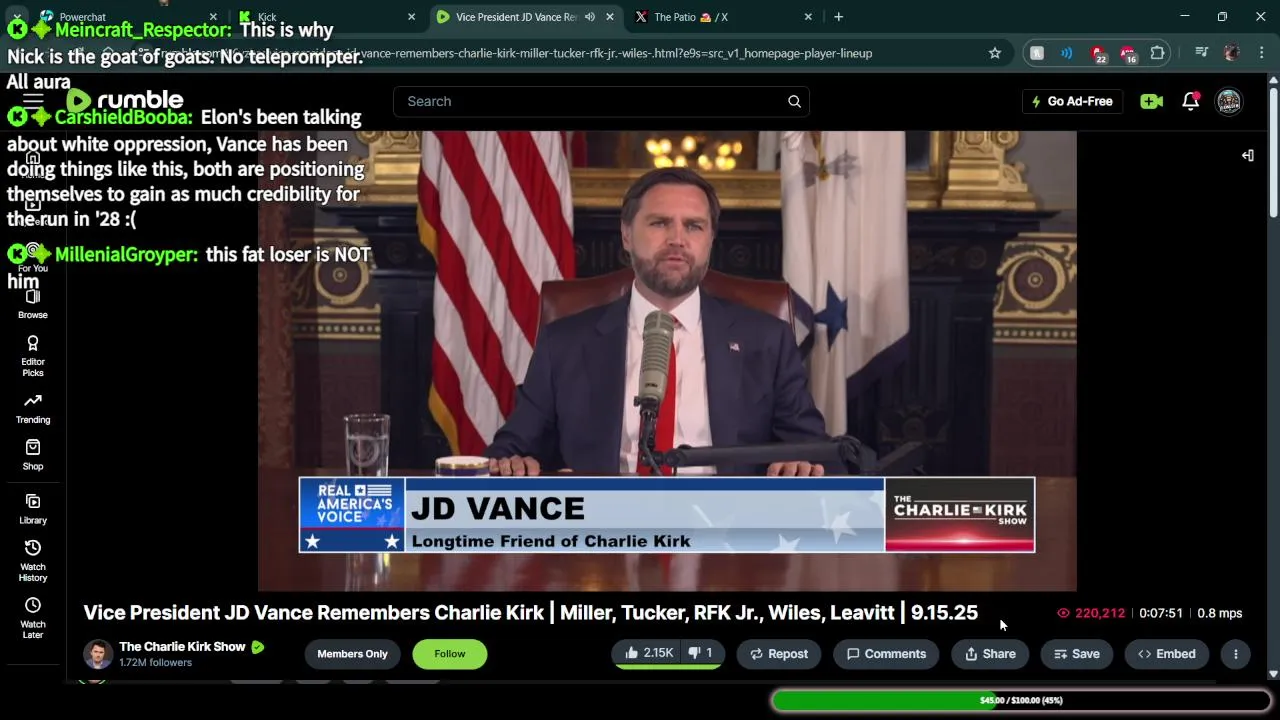Open the notifications bell
Image resolution: width=1280 pixels, height=720 pixels.
(1190, 101)
